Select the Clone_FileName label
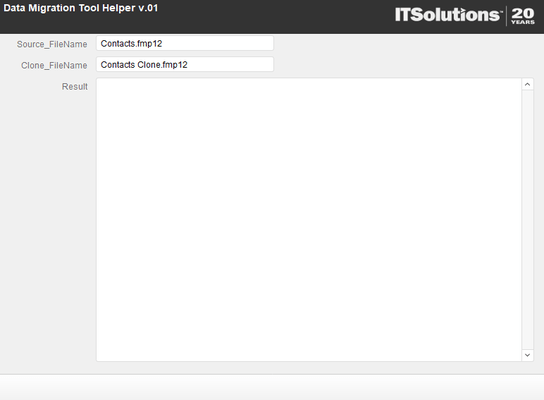Screen dimensions: 544x400 tap(54, 66)
